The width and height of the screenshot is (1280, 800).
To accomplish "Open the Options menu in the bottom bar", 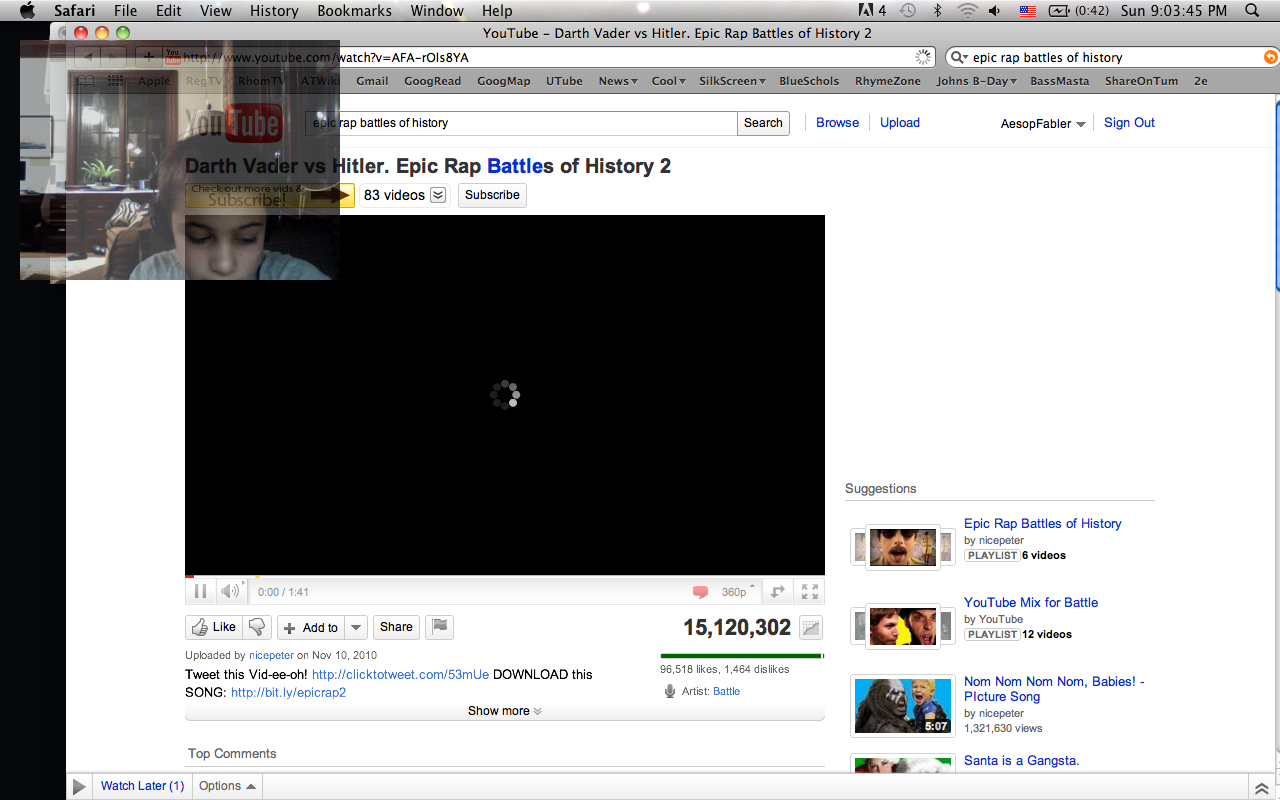I will click(x=227, y=786).
